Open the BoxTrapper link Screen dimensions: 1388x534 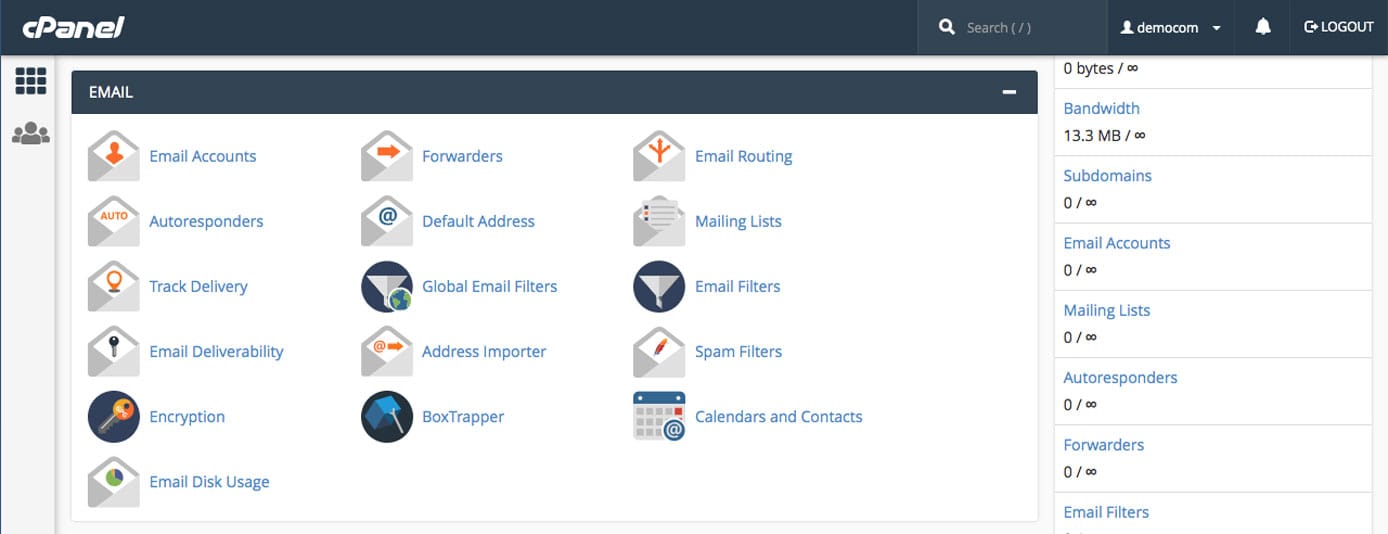coord(463,416)
